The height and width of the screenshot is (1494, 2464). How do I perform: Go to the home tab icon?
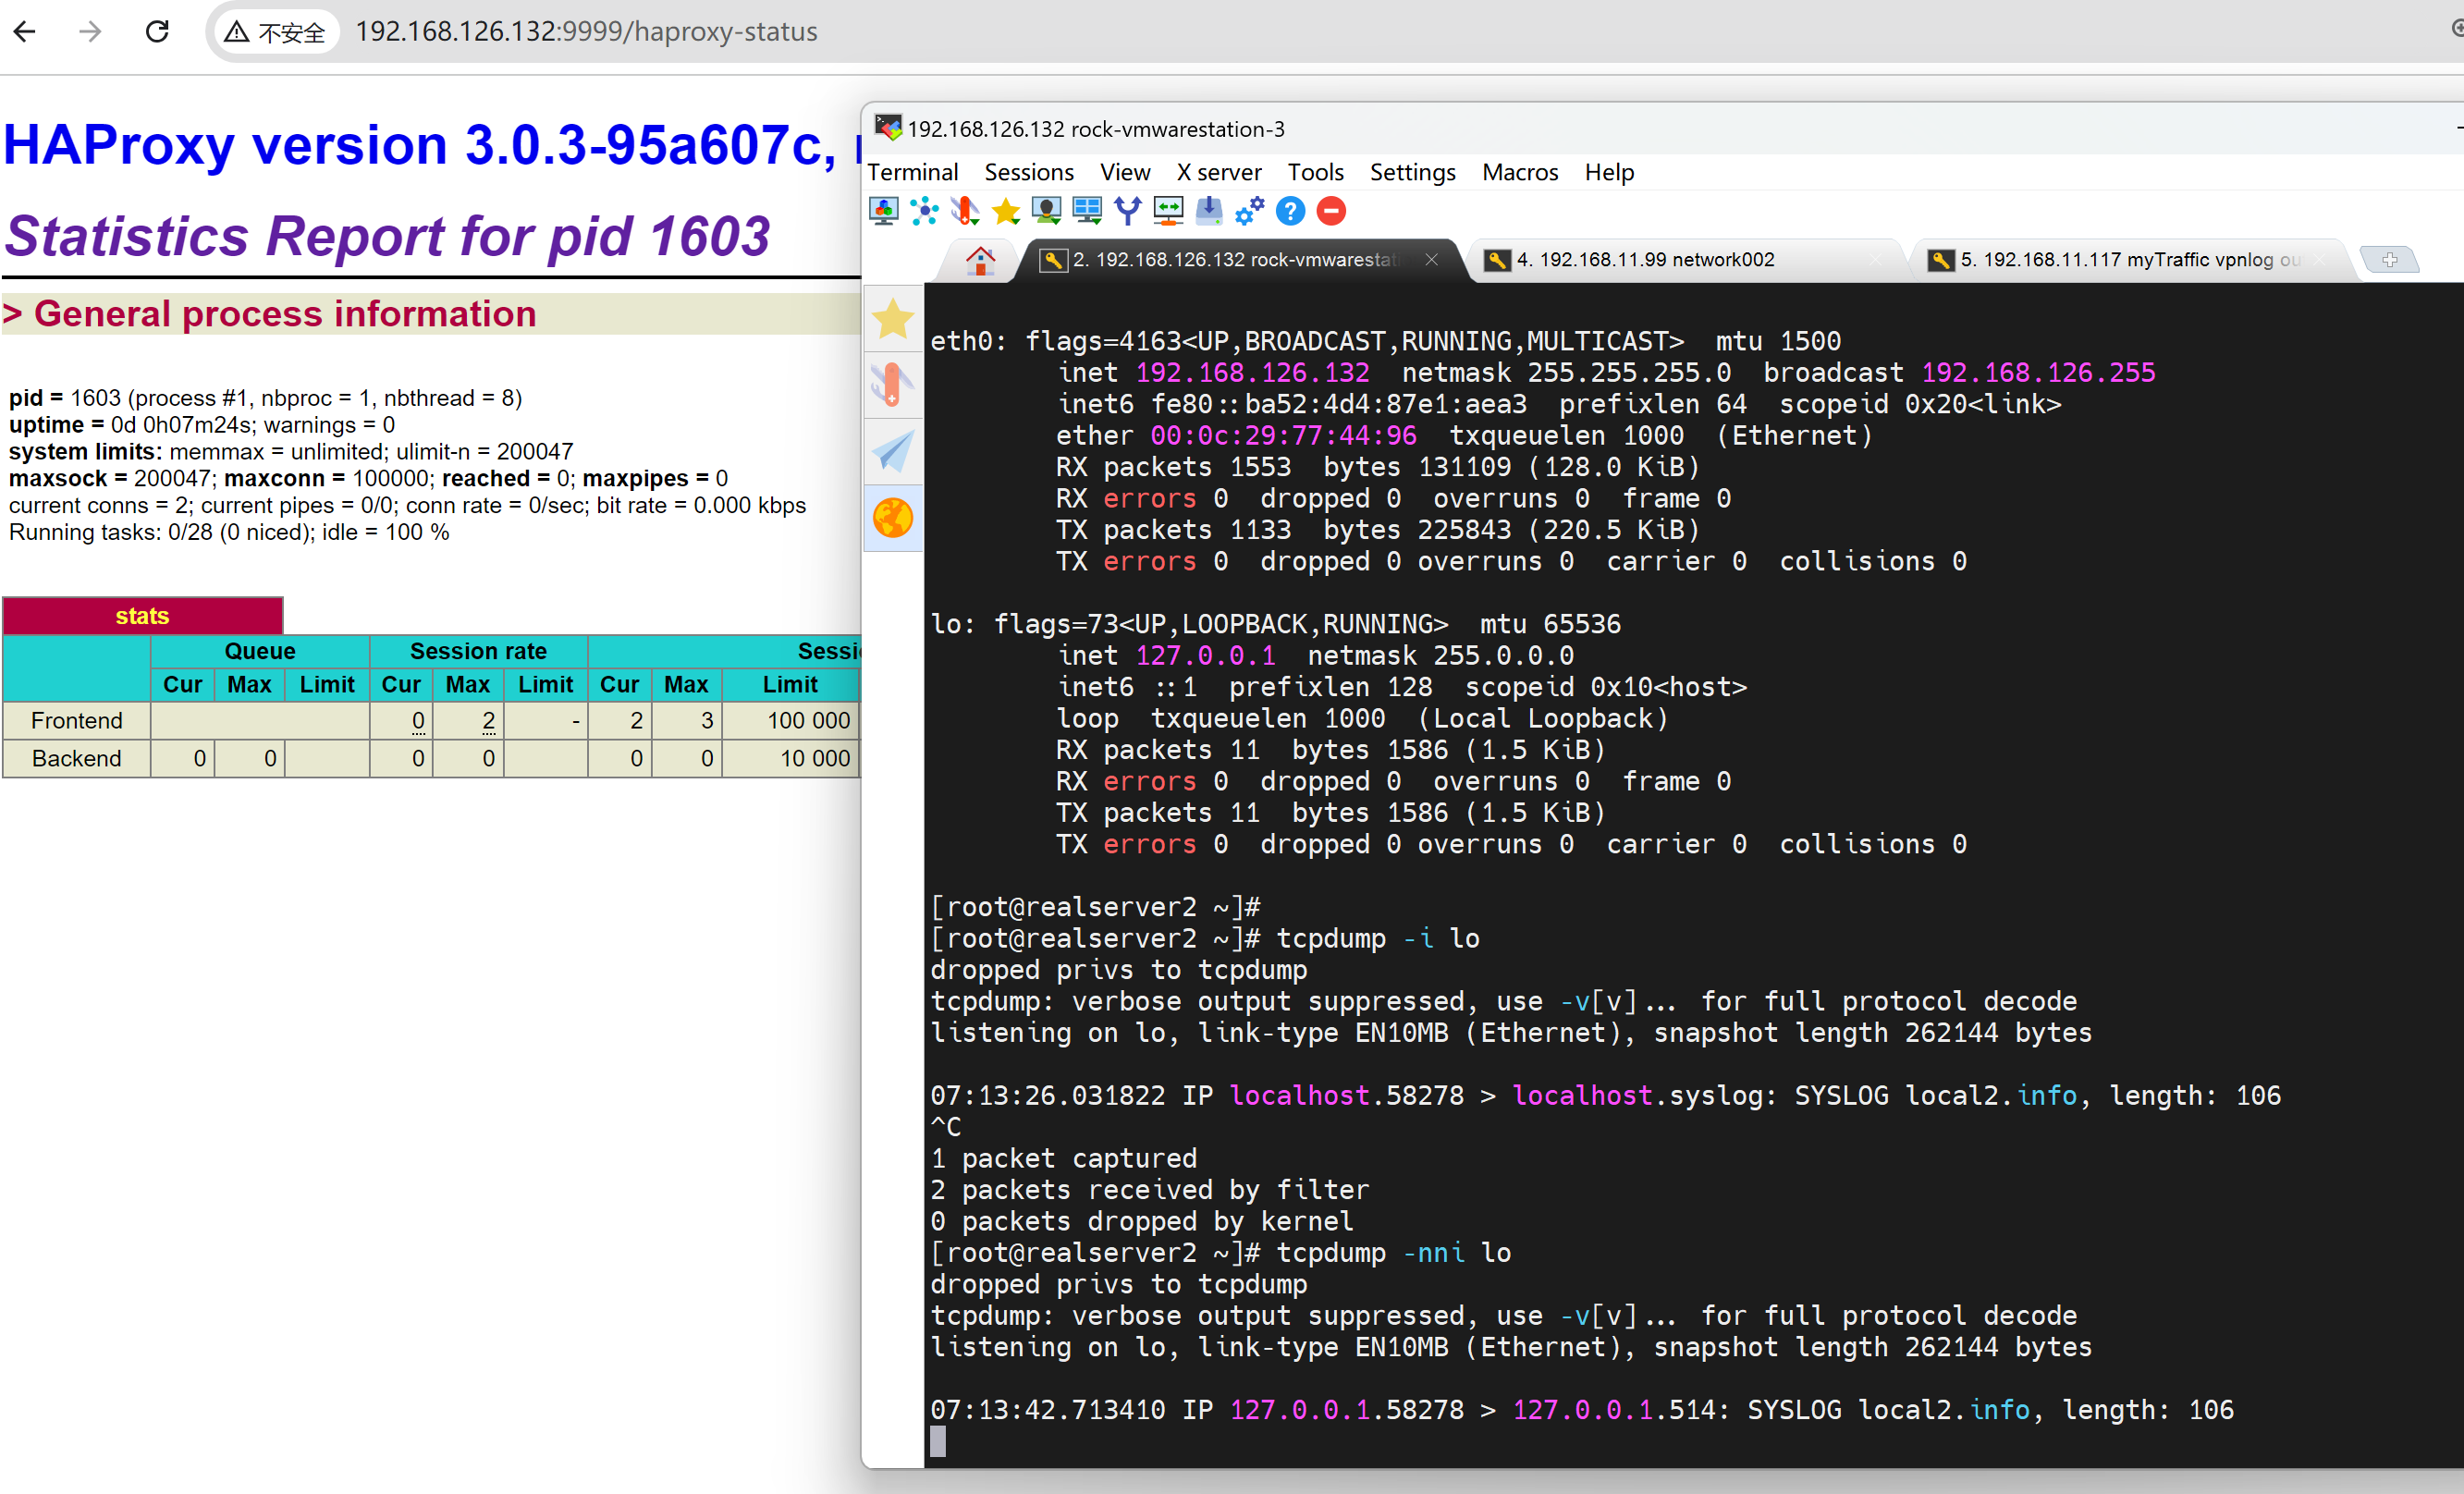click(980, 260)
